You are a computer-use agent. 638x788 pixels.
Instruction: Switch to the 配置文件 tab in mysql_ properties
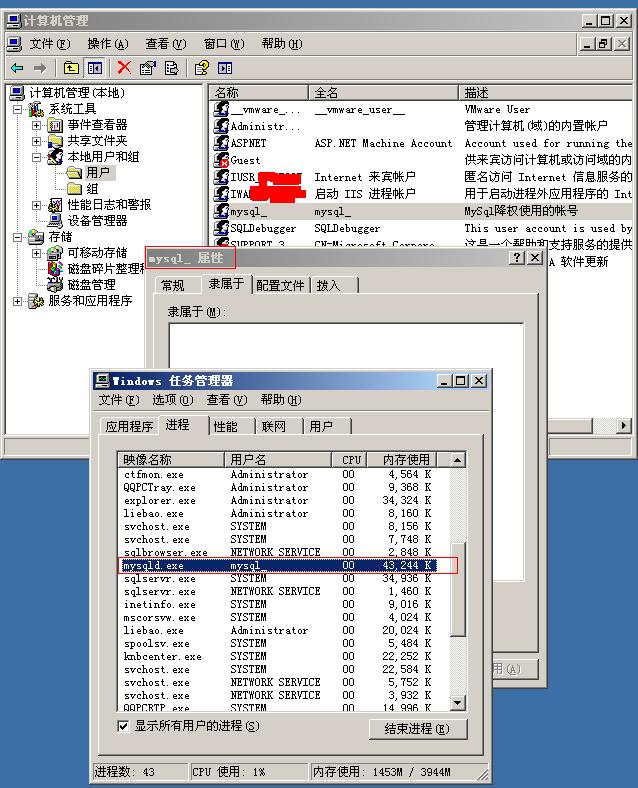point(280,285)
